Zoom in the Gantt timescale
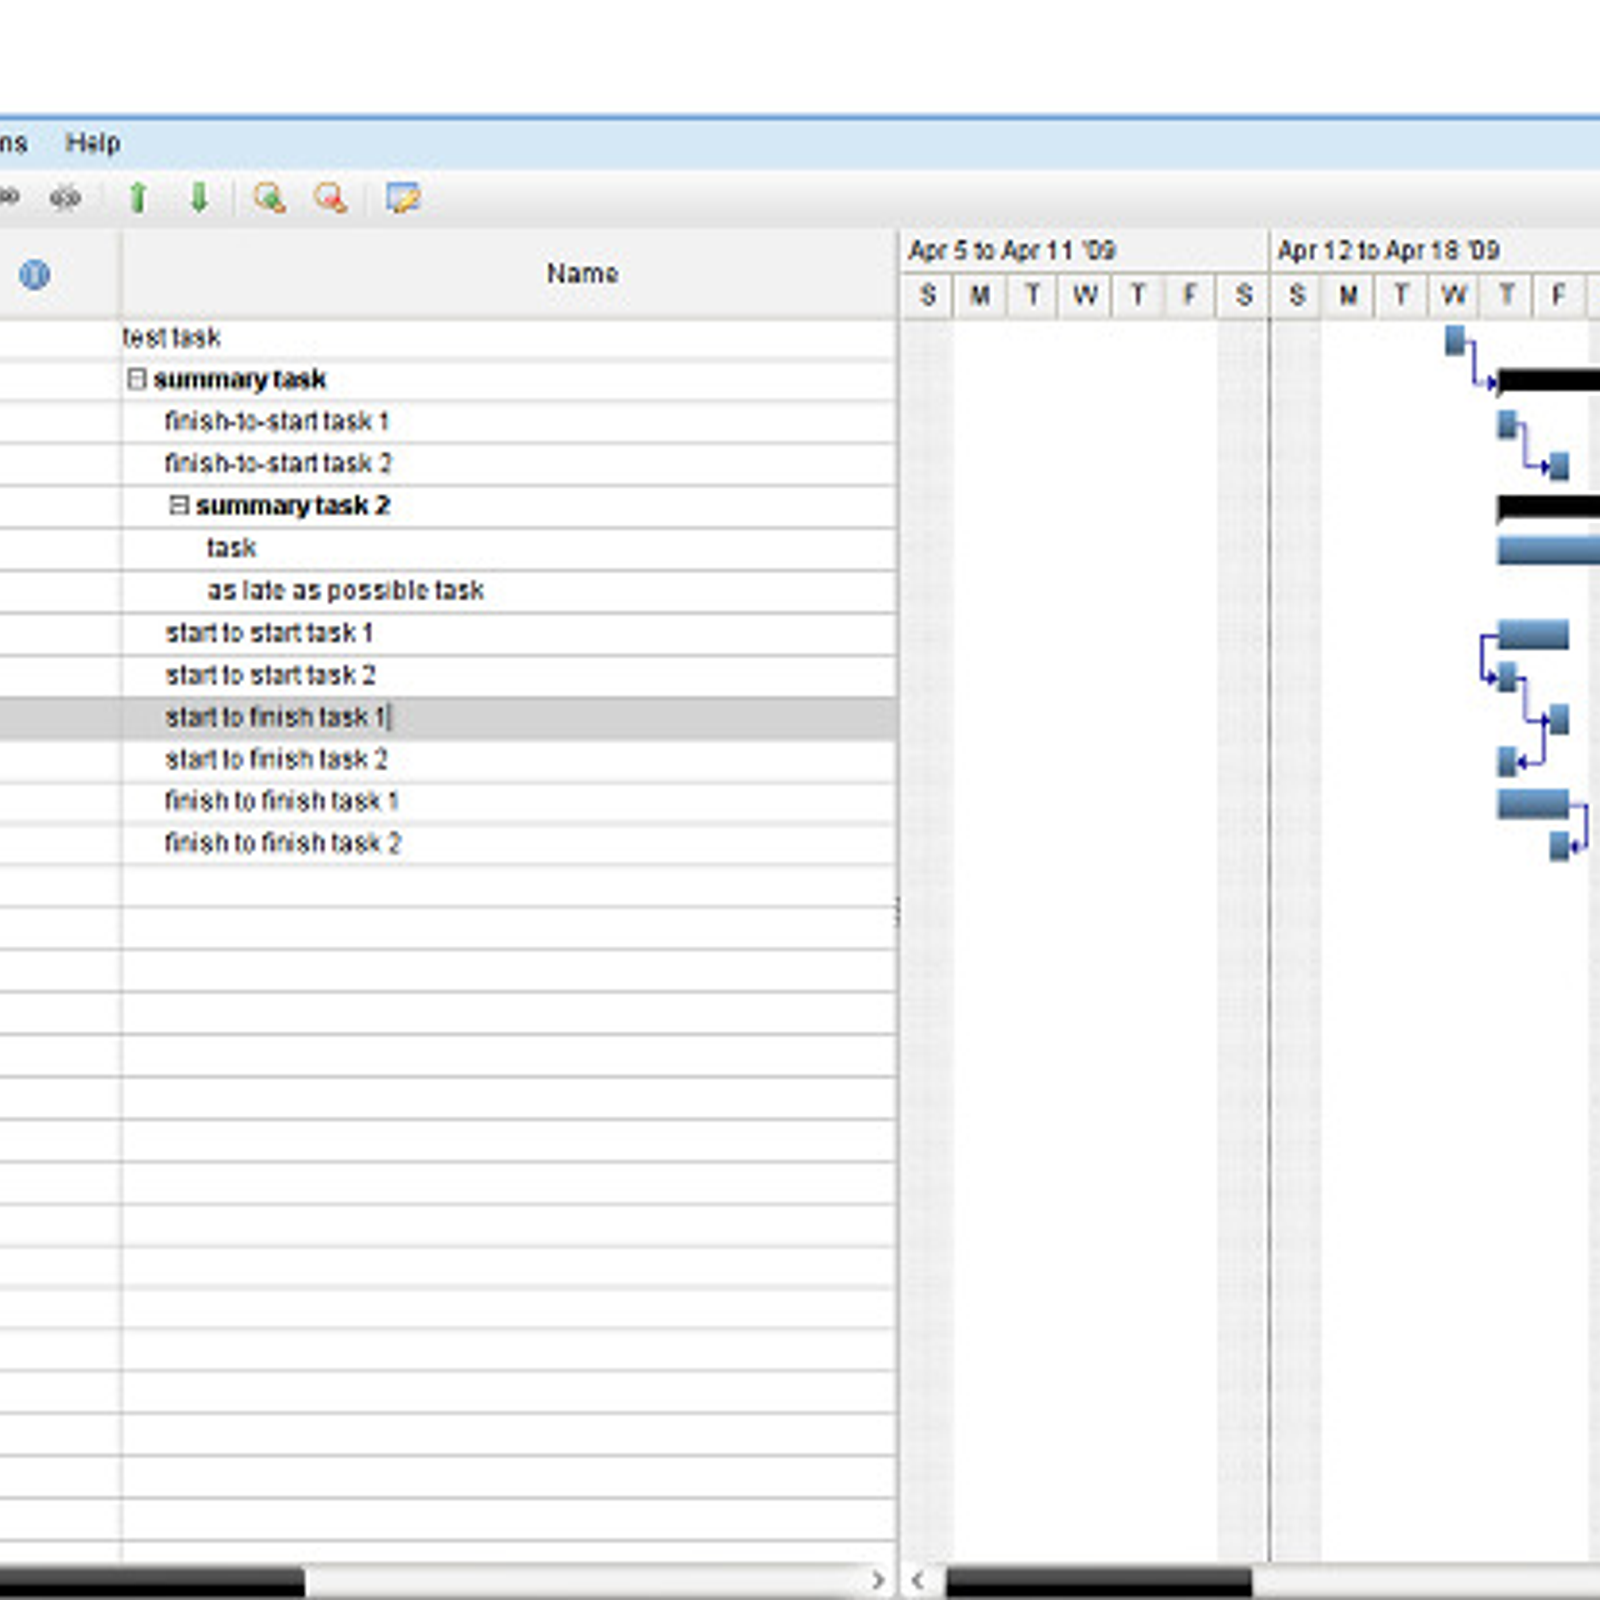Screen dimensions: 1600x1600 pos(269,198)
